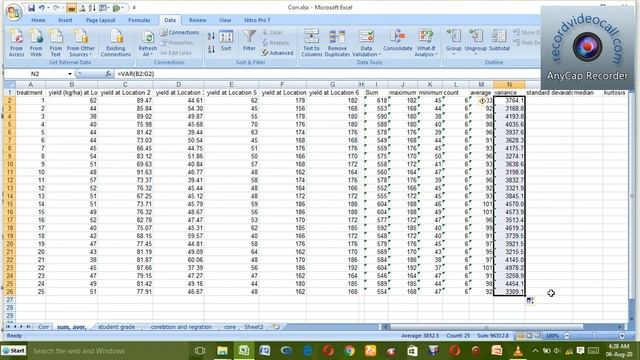Screen dimensions: 640x360
Task: Sort A to Z ascending
Action: [211, 36]
